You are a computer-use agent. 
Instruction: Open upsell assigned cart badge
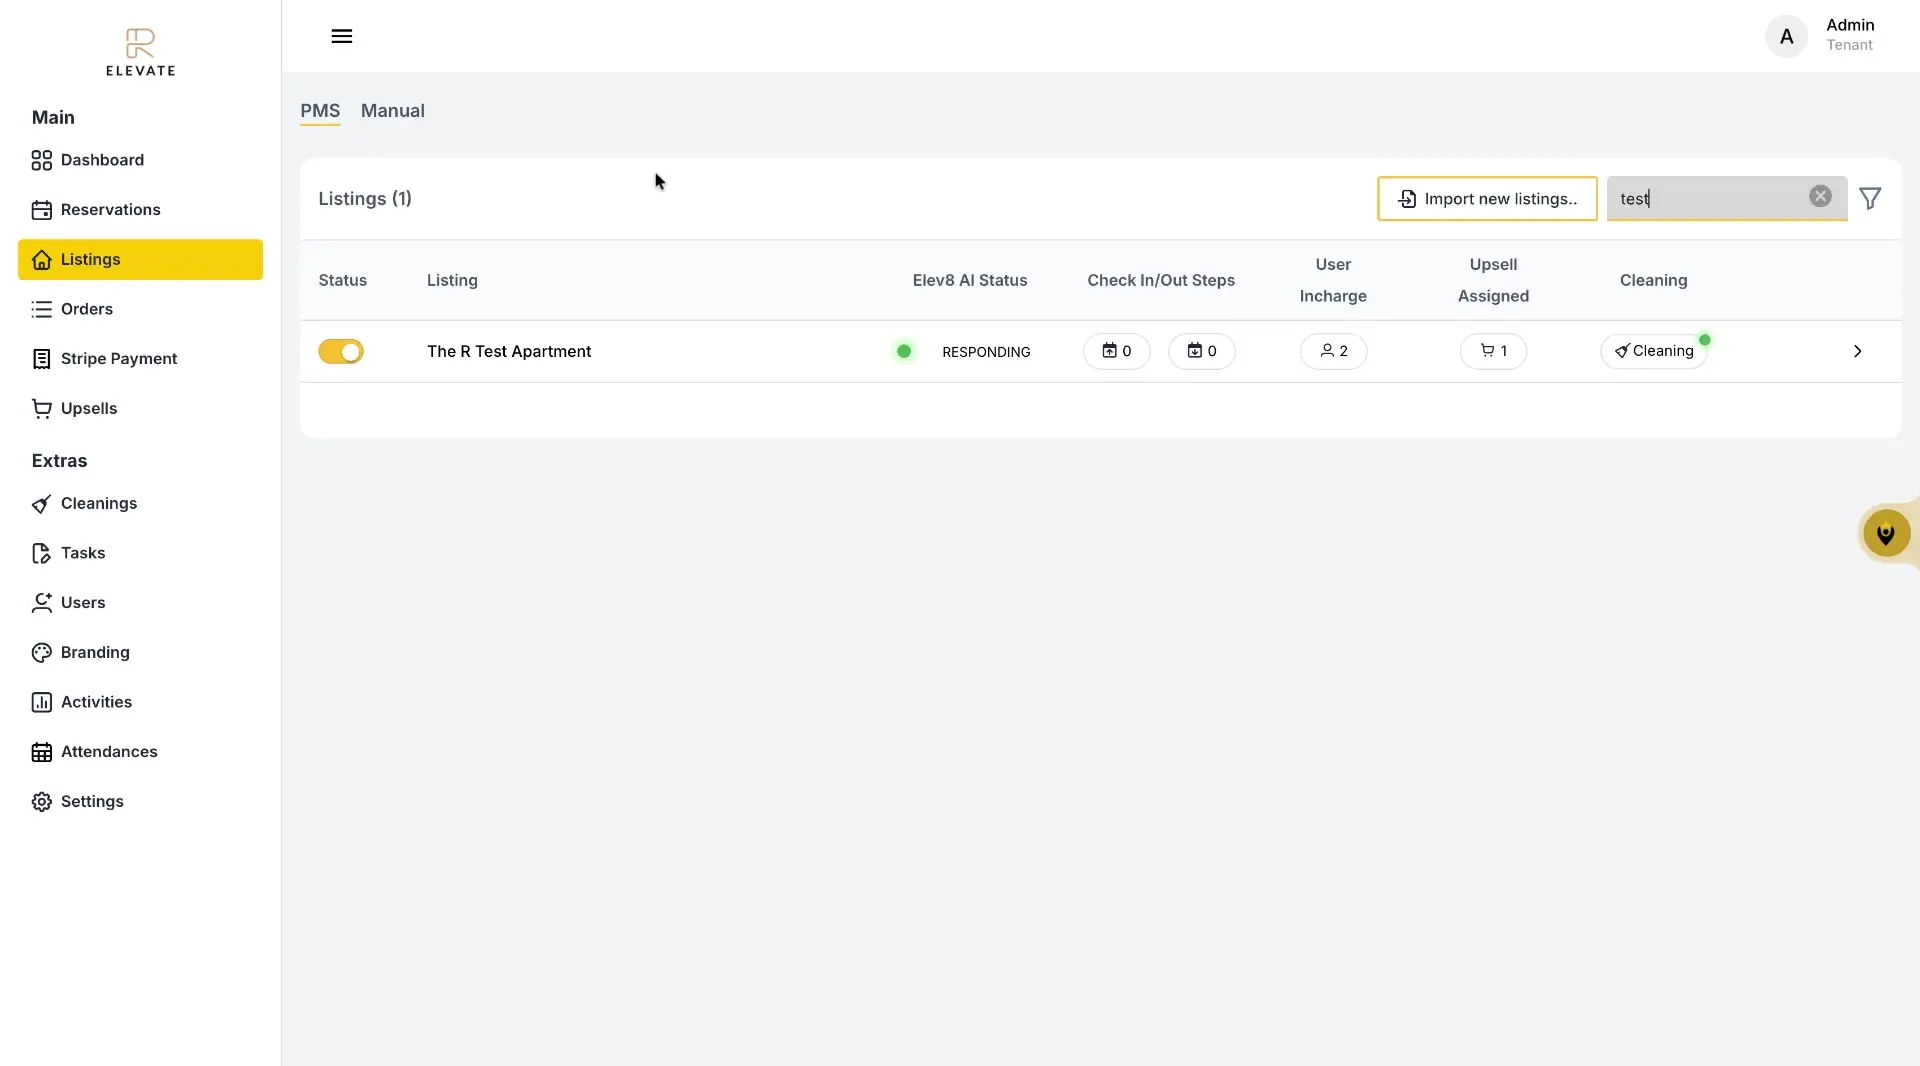(x=1493, y=351)
